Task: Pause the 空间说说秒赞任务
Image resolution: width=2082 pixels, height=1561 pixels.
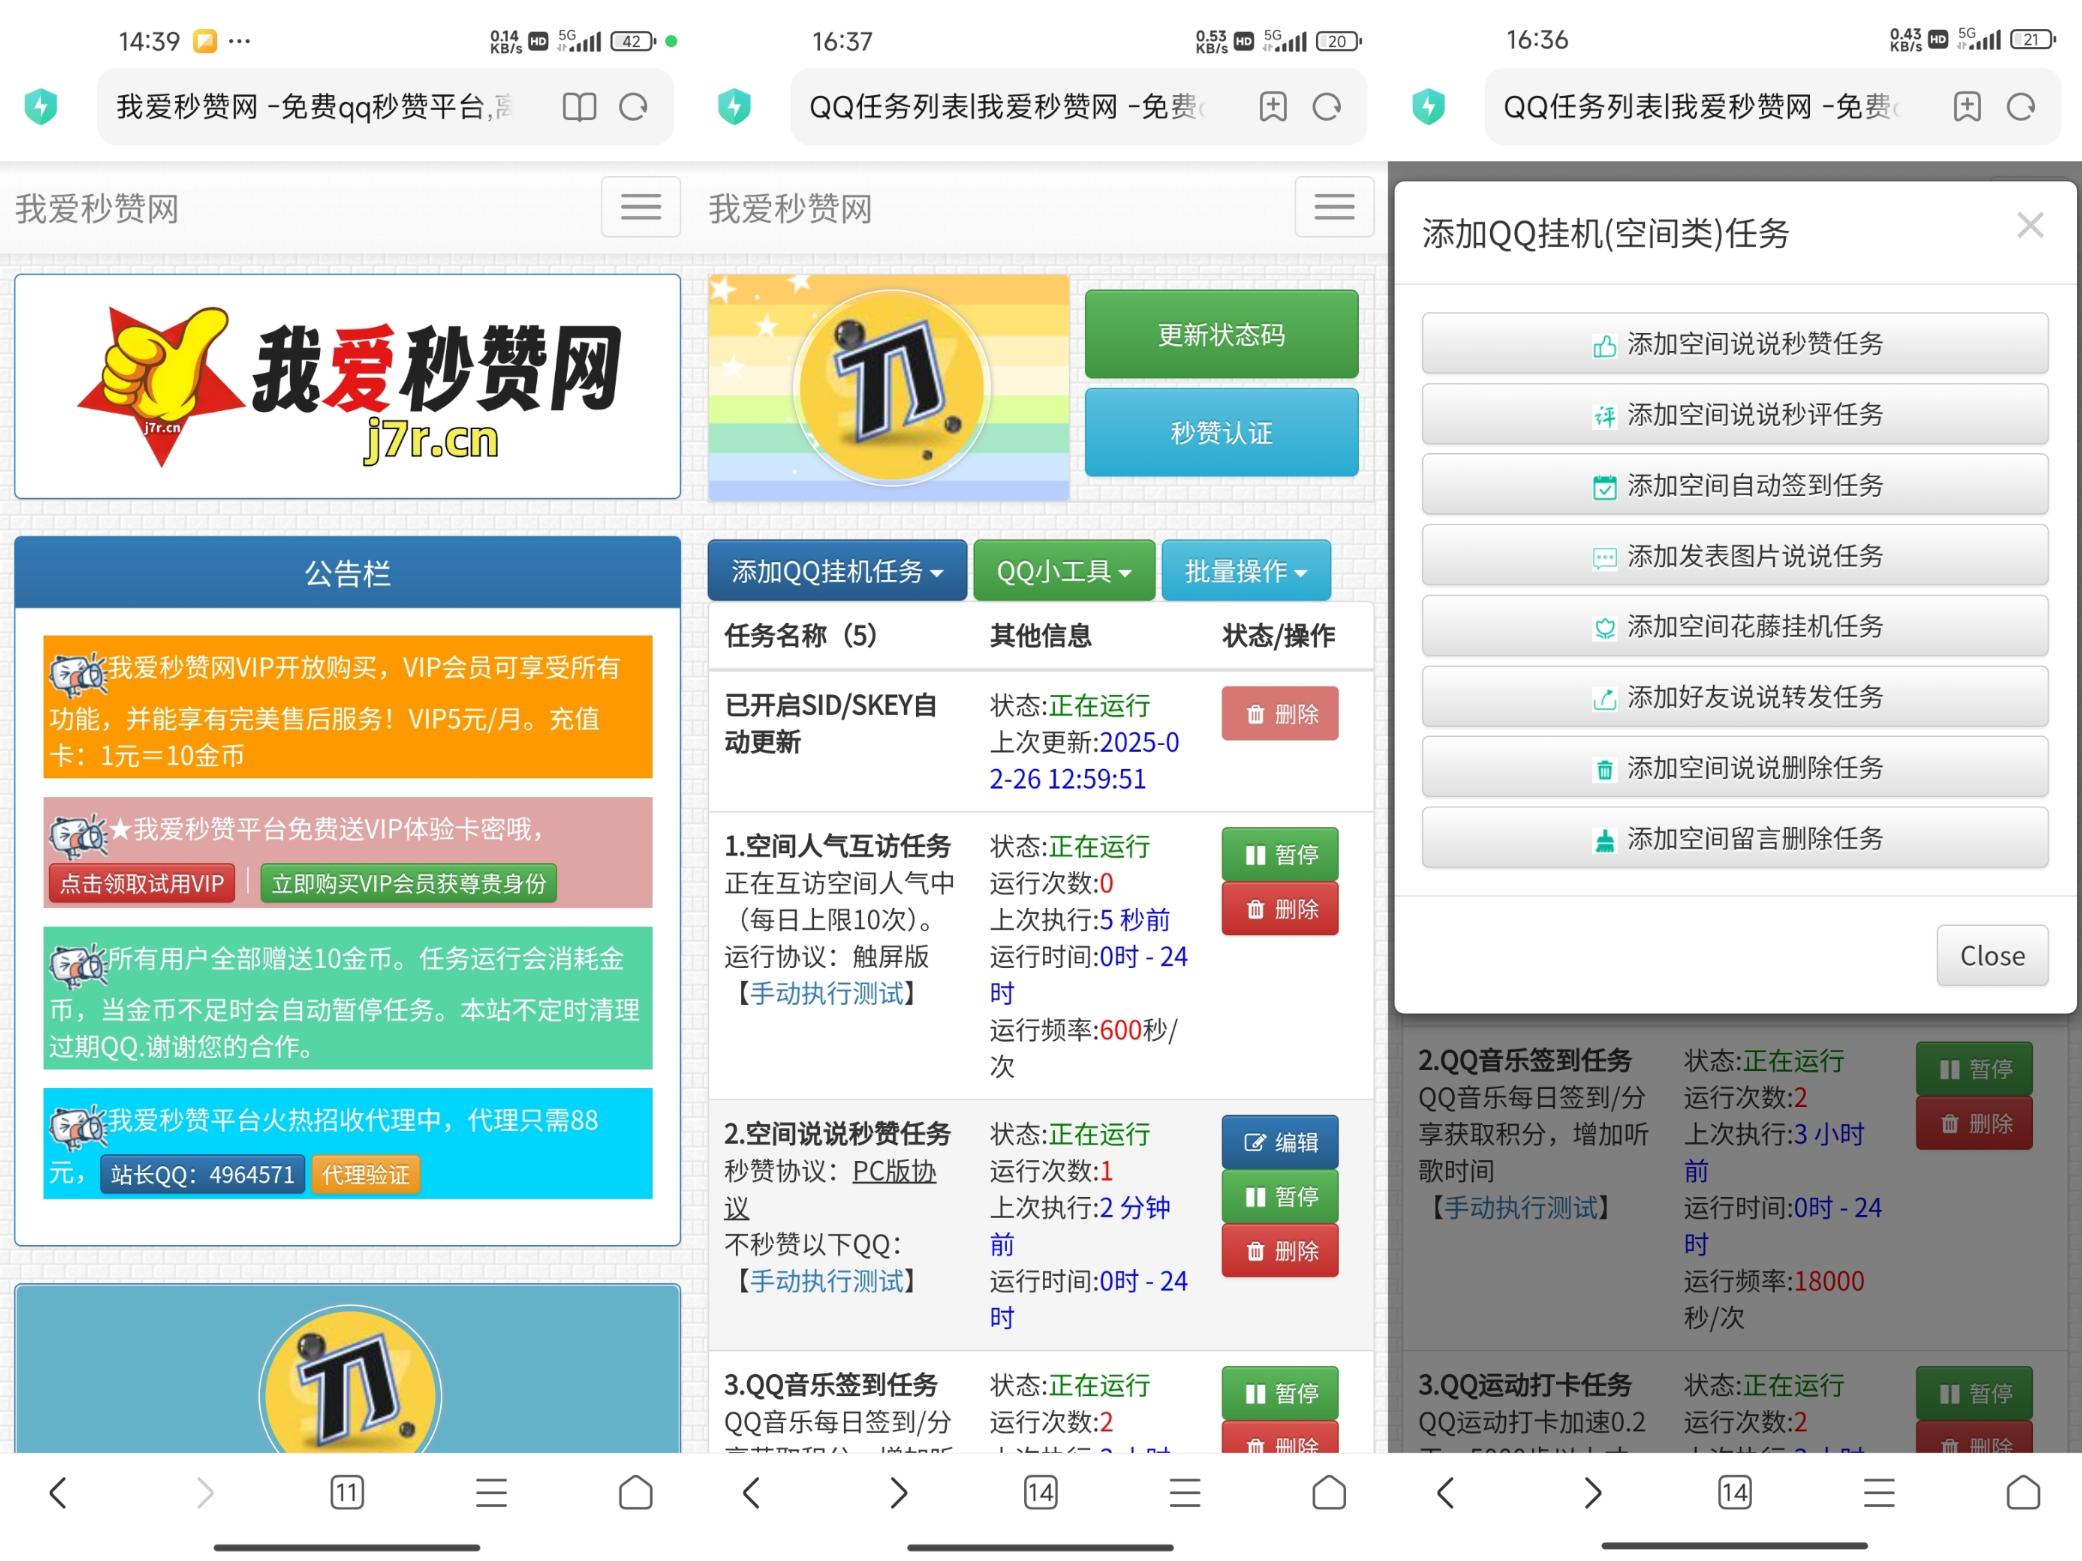Action: pyautogui.click(x=1280, y=1196)
